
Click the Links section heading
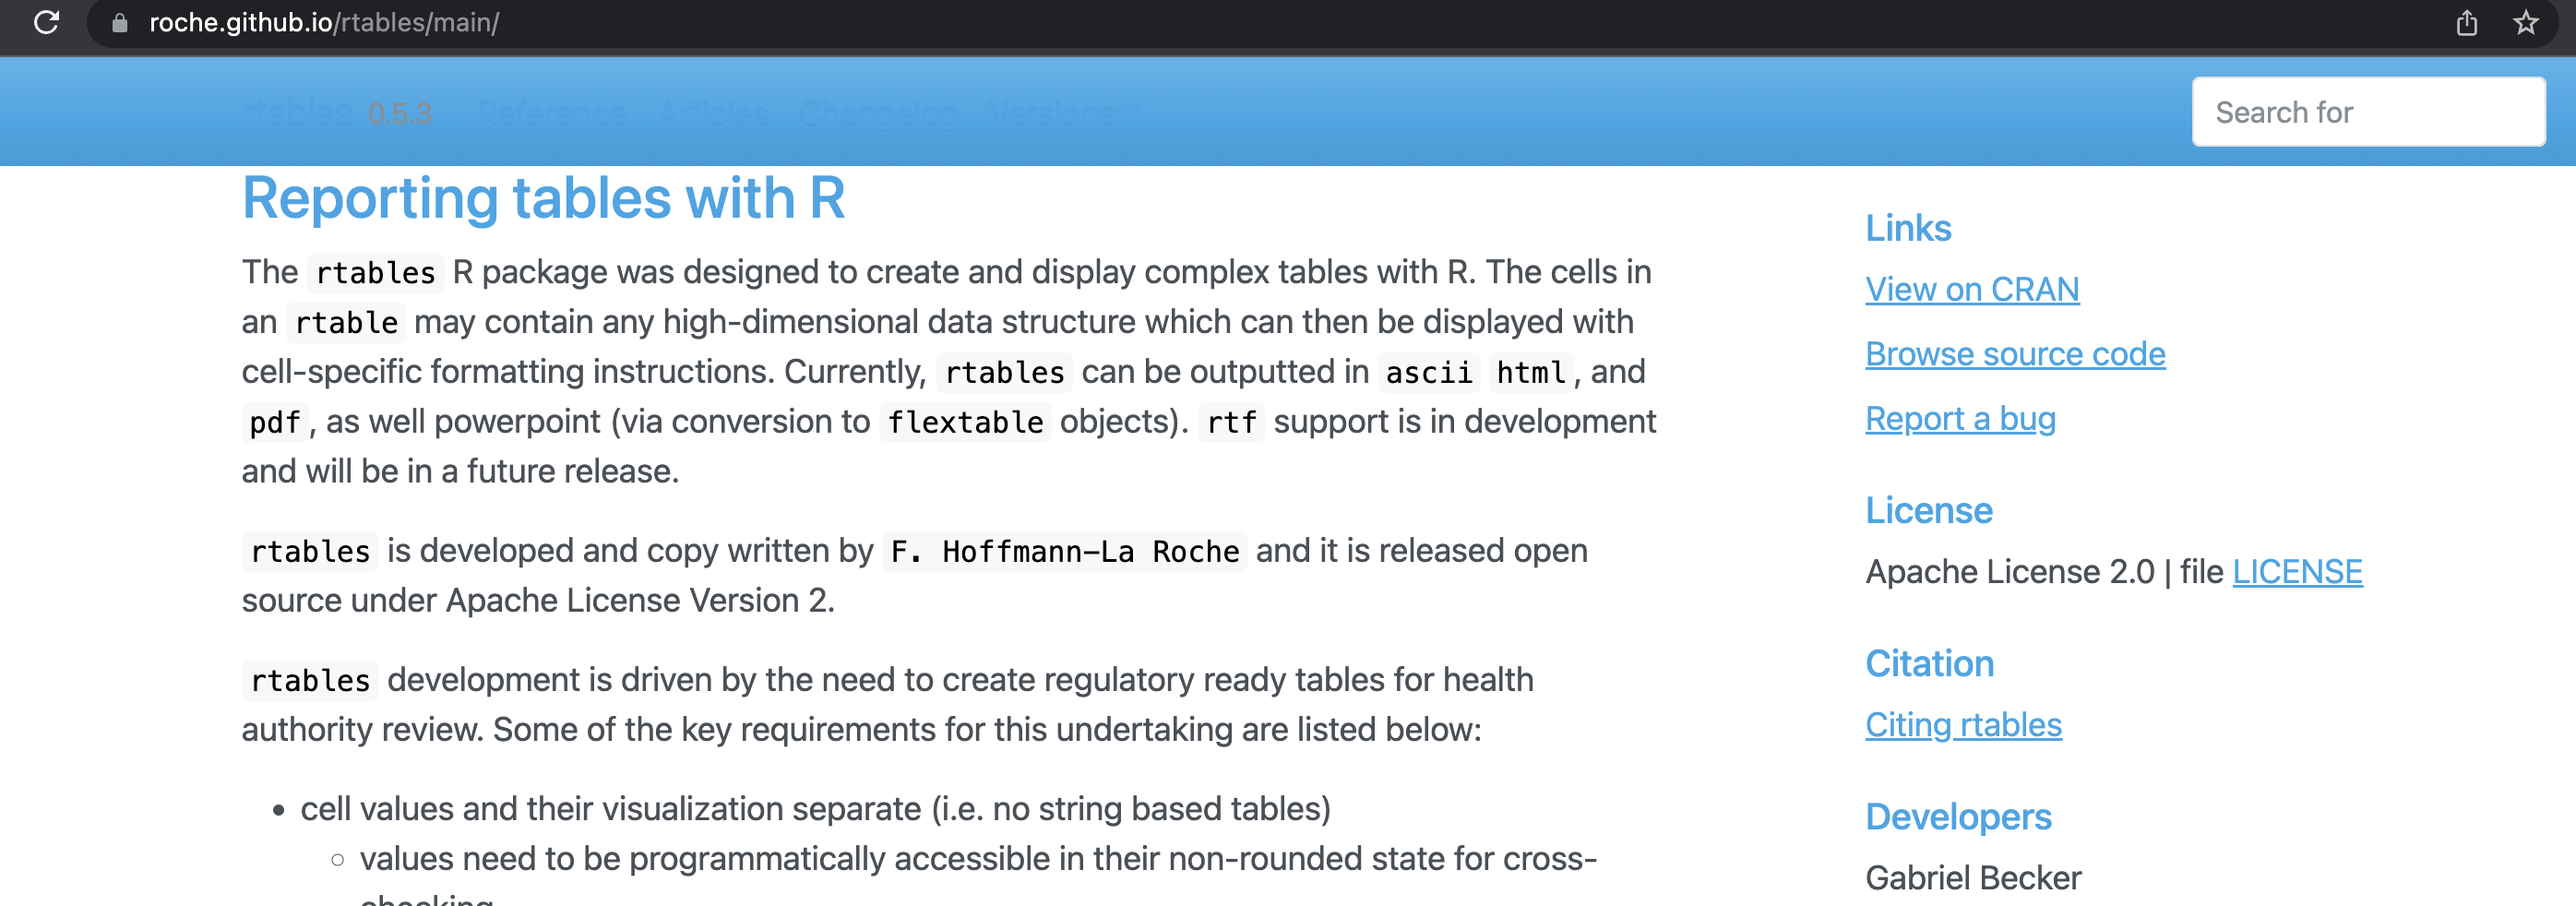(1907, 228)
